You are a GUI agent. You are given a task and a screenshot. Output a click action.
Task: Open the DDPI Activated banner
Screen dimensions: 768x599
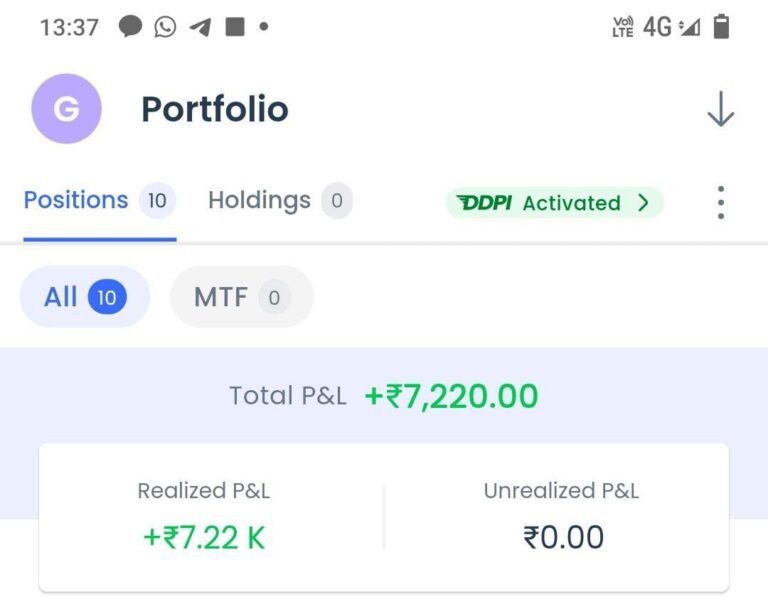tap(553, 203)
